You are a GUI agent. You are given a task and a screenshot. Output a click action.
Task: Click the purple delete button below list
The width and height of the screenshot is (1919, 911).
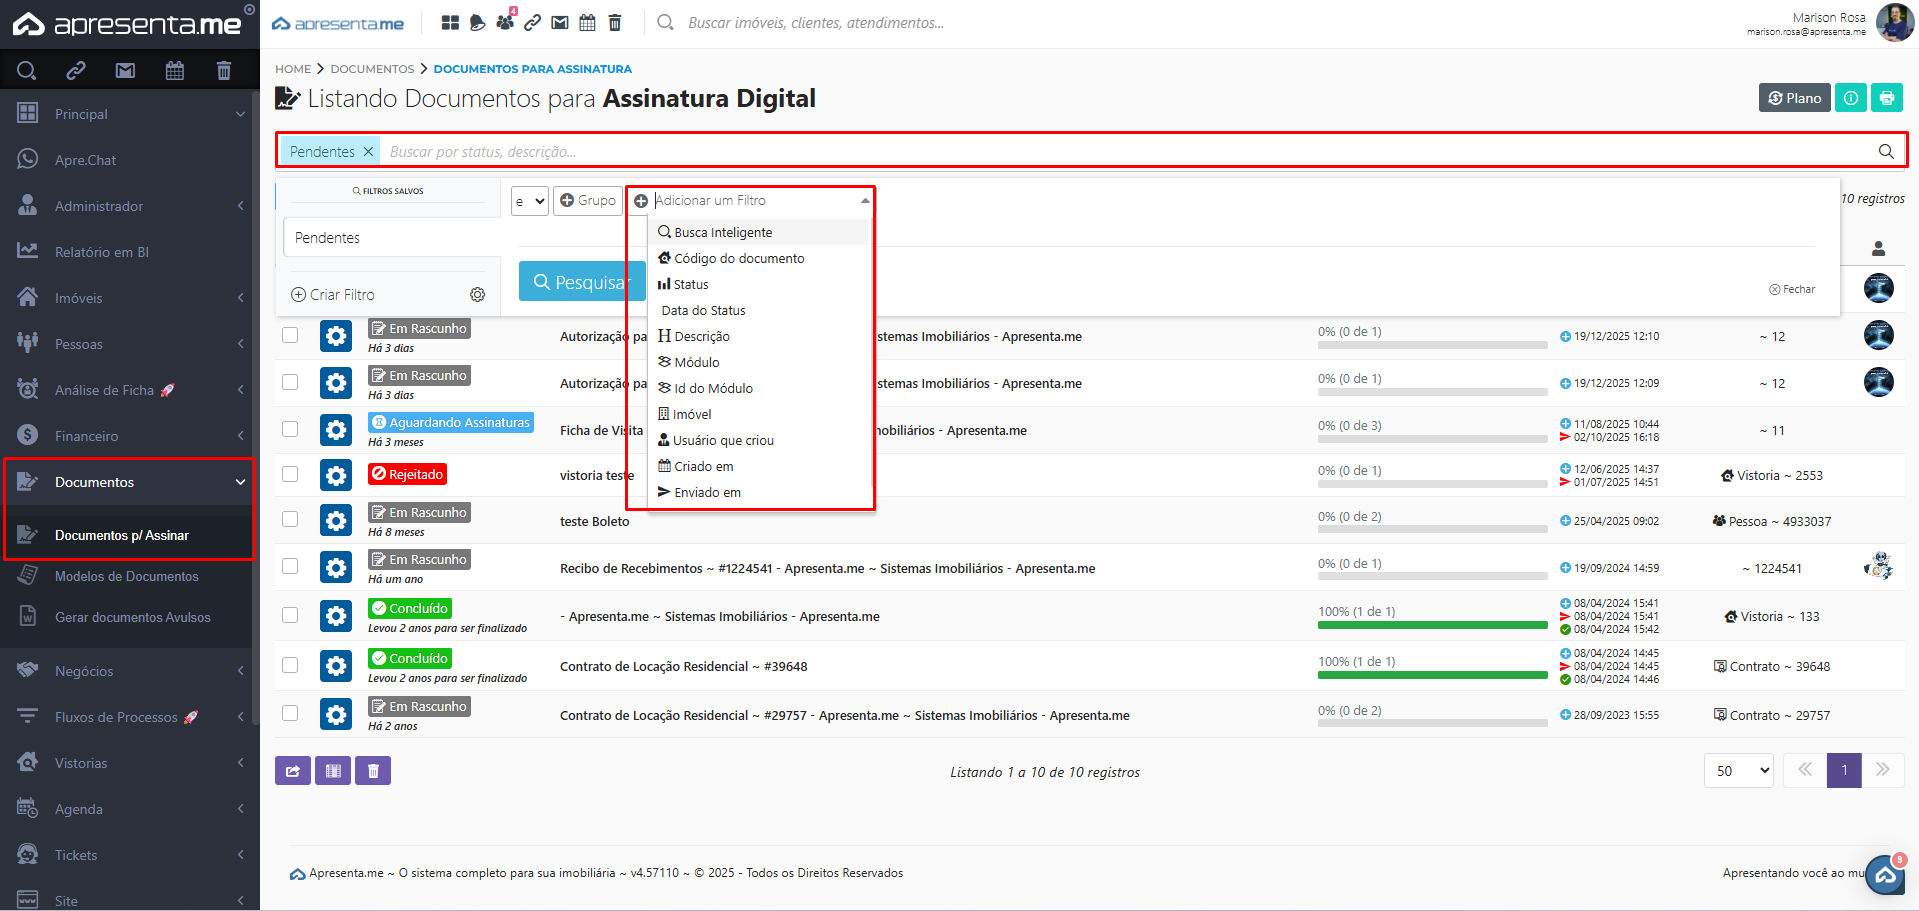coord(373,771)
